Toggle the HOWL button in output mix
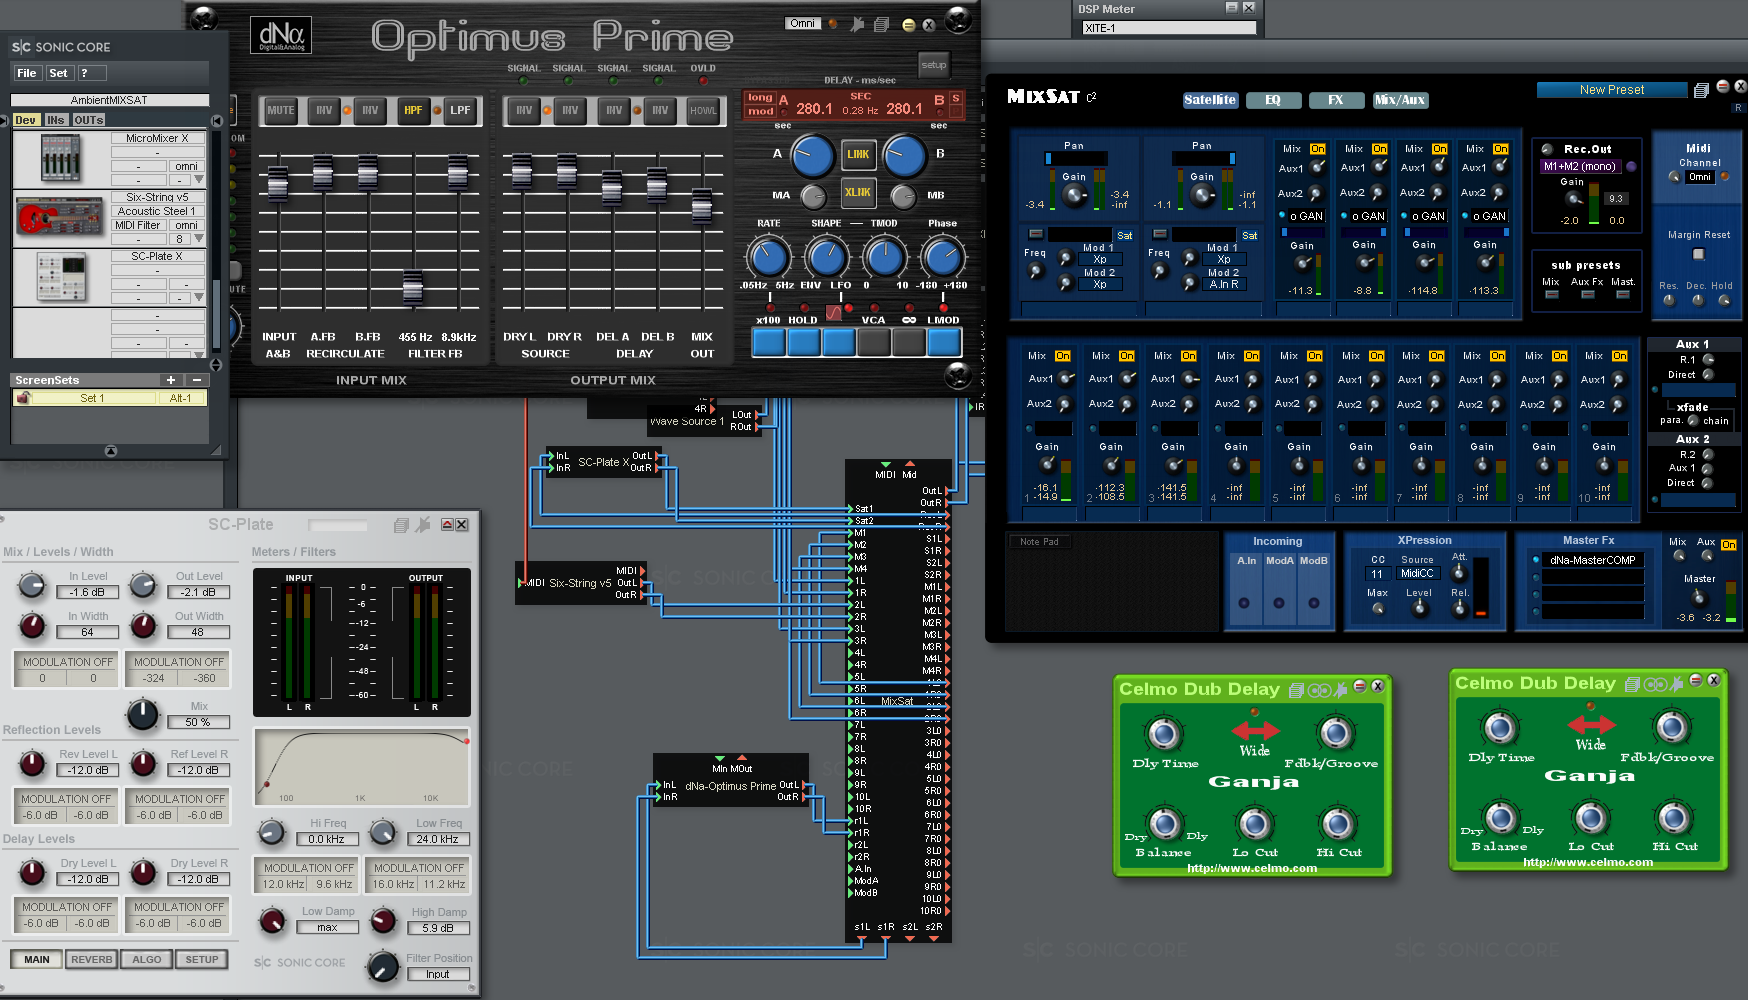1748x1000 pixels. pyautogui.click(x=703, y=110)
